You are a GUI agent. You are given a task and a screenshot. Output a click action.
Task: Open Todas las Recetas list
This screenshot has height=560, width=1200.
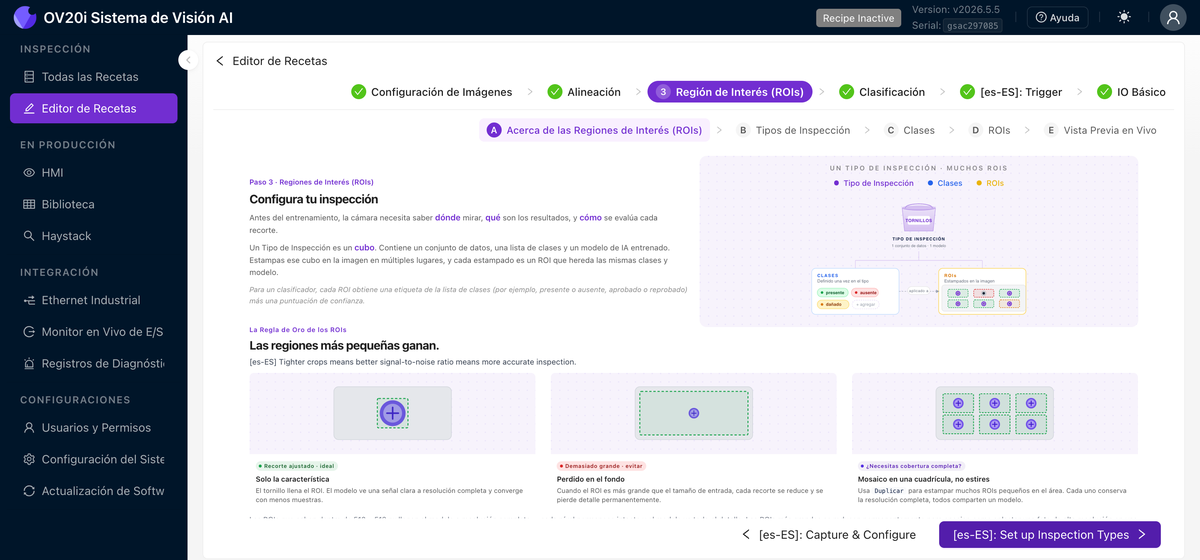click(x=94, y=77)
